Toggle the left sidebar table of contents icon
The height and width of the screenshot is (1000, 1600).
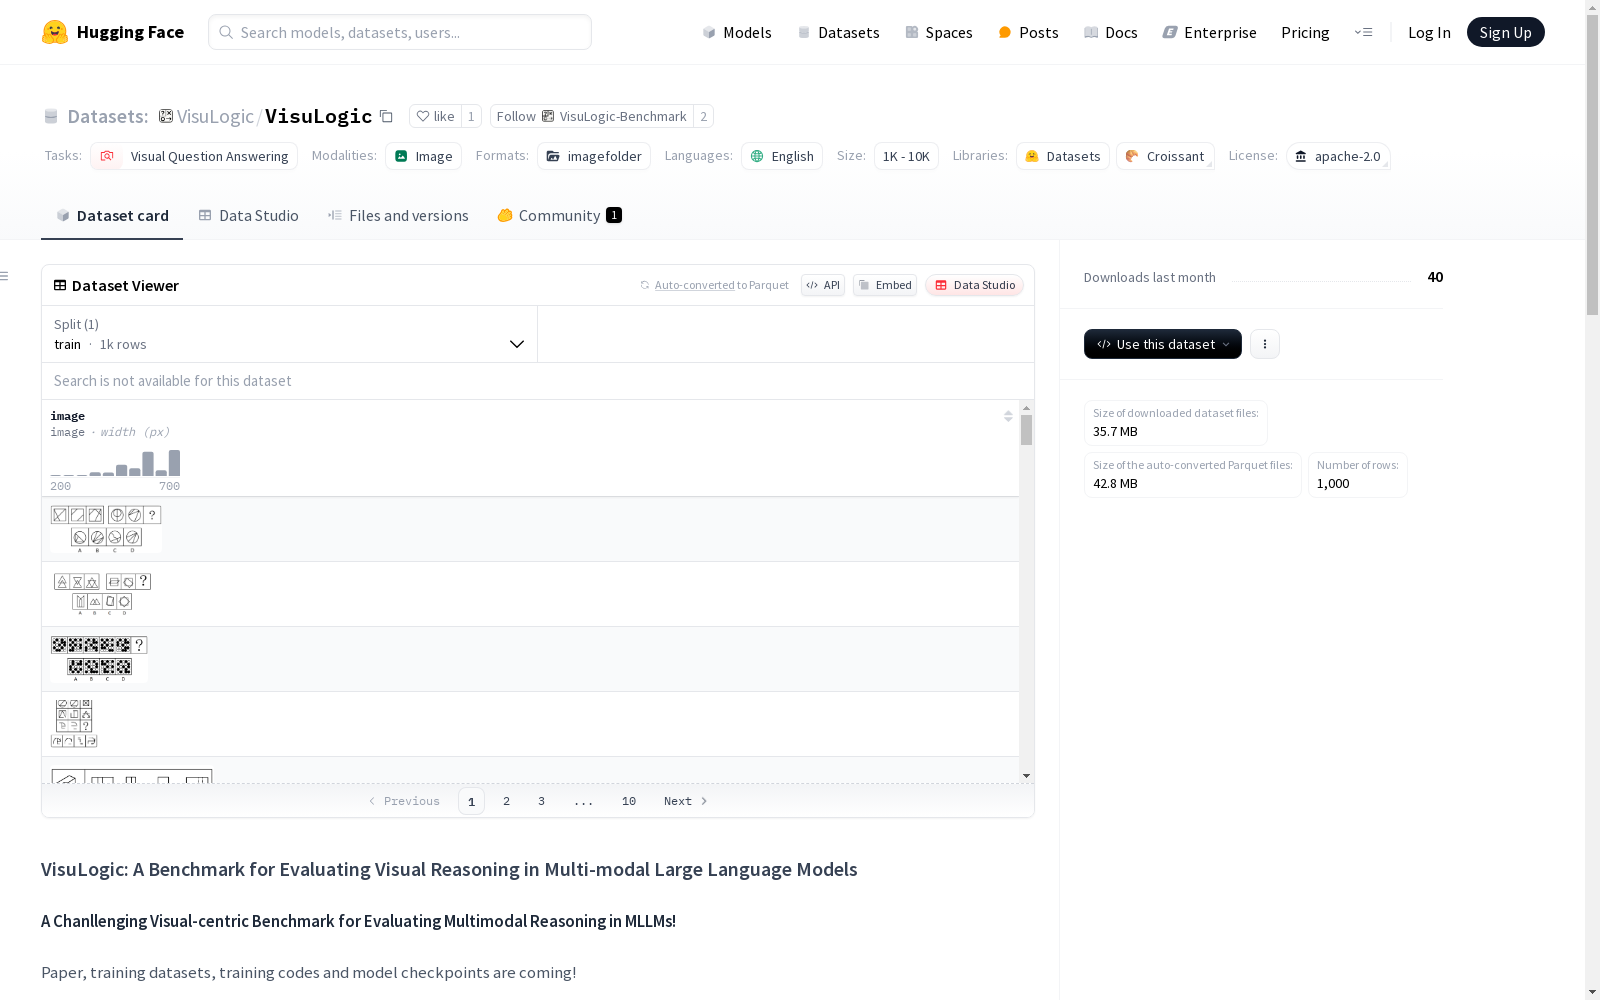coord(5,276)
